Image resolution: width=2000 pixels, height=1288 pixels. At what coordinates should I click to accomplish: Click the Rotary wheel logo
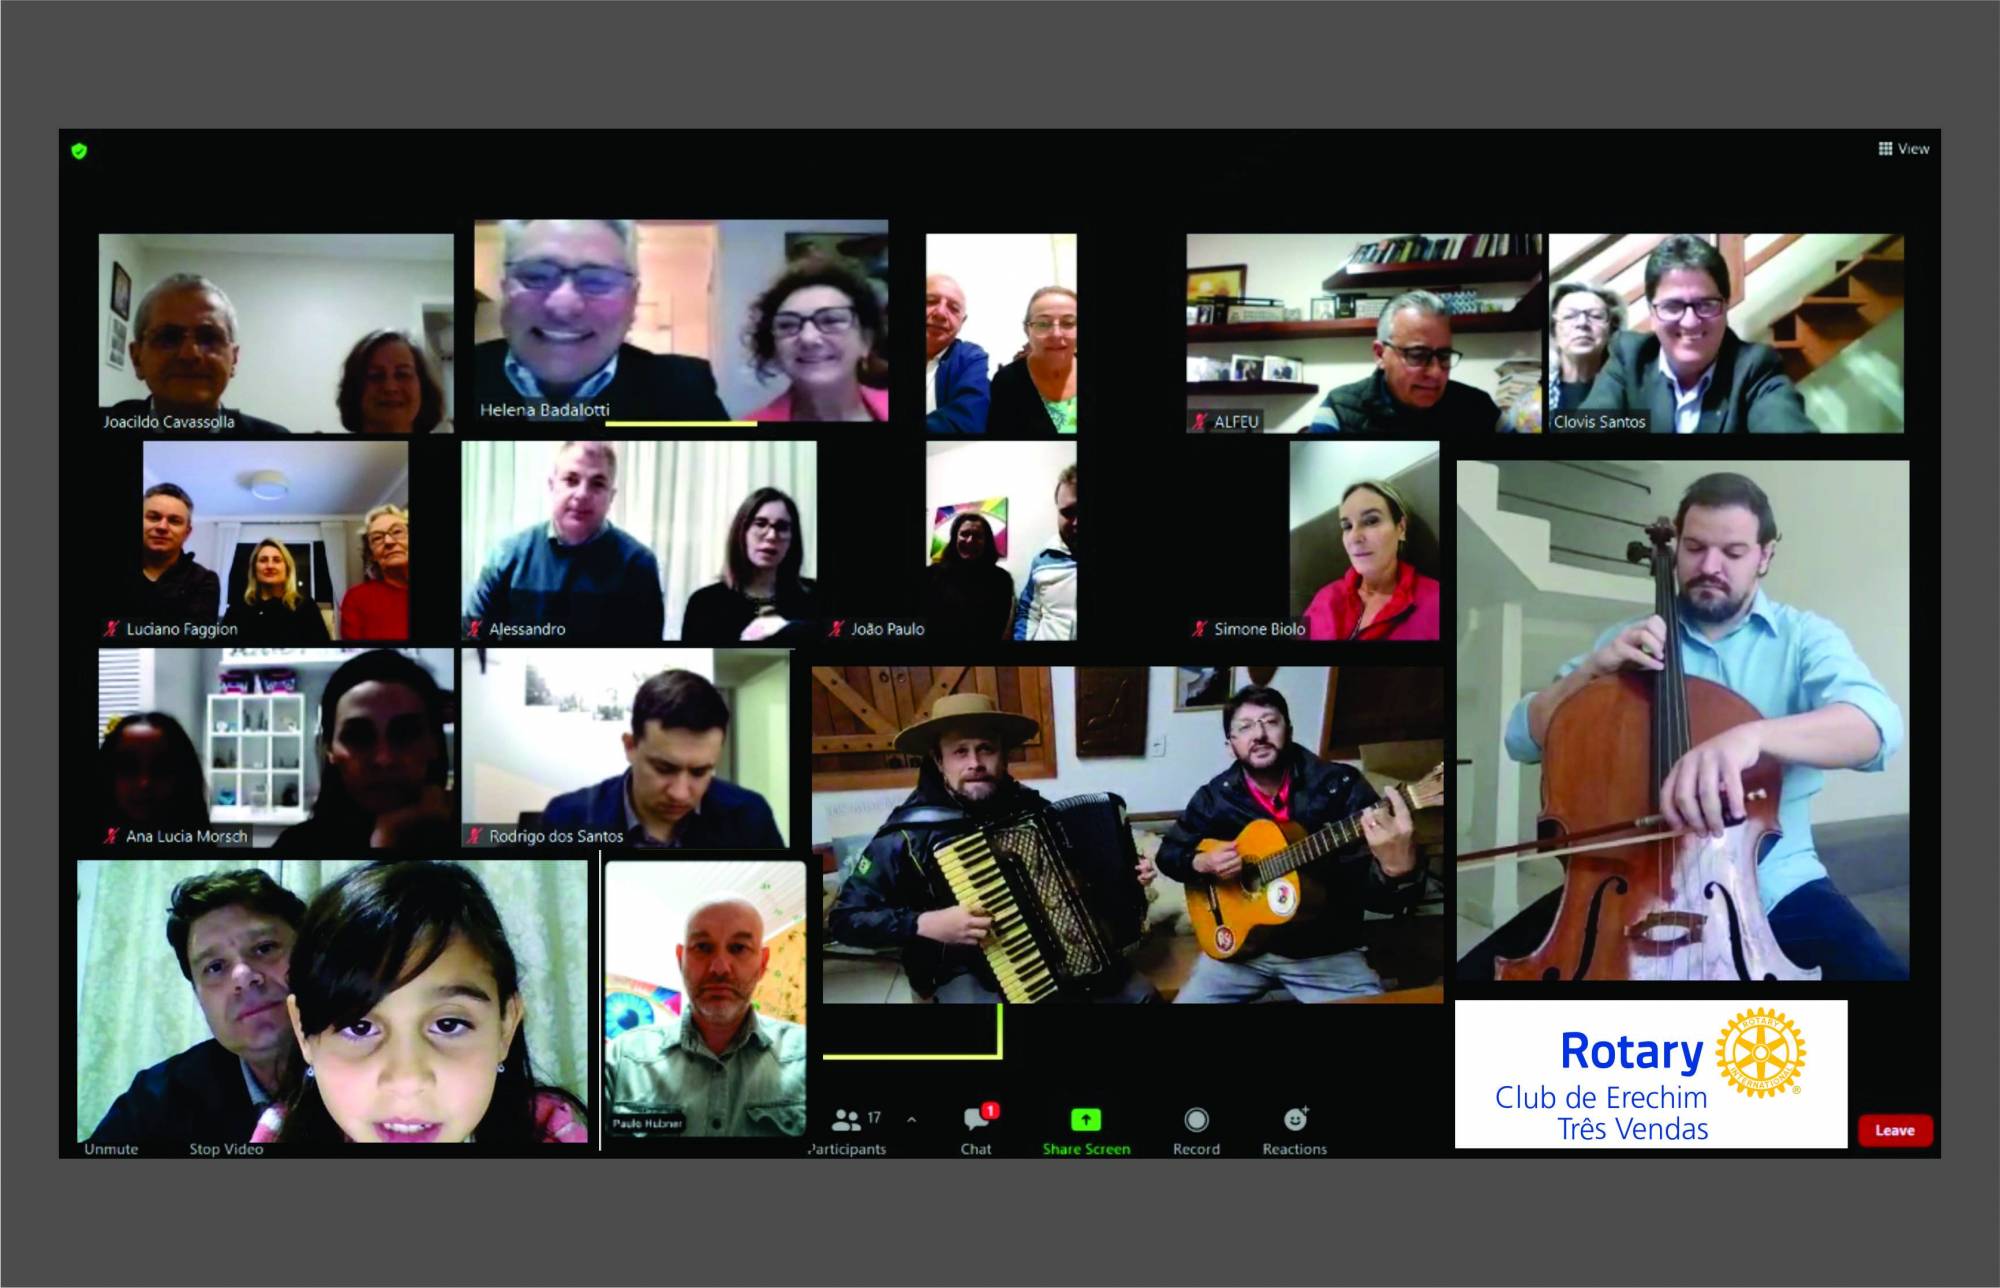click(1760, 1052)
